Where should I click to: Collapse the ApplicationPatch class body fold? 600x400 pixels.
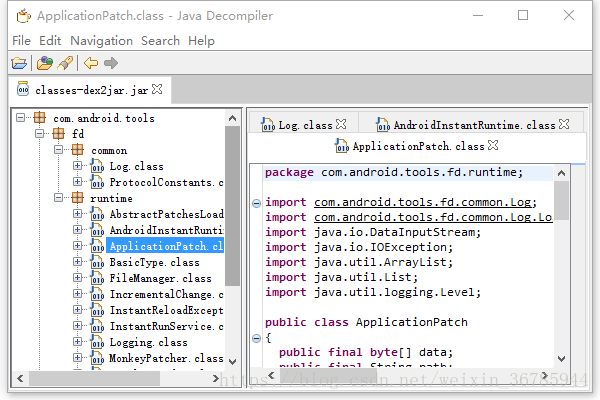point(256,338)
